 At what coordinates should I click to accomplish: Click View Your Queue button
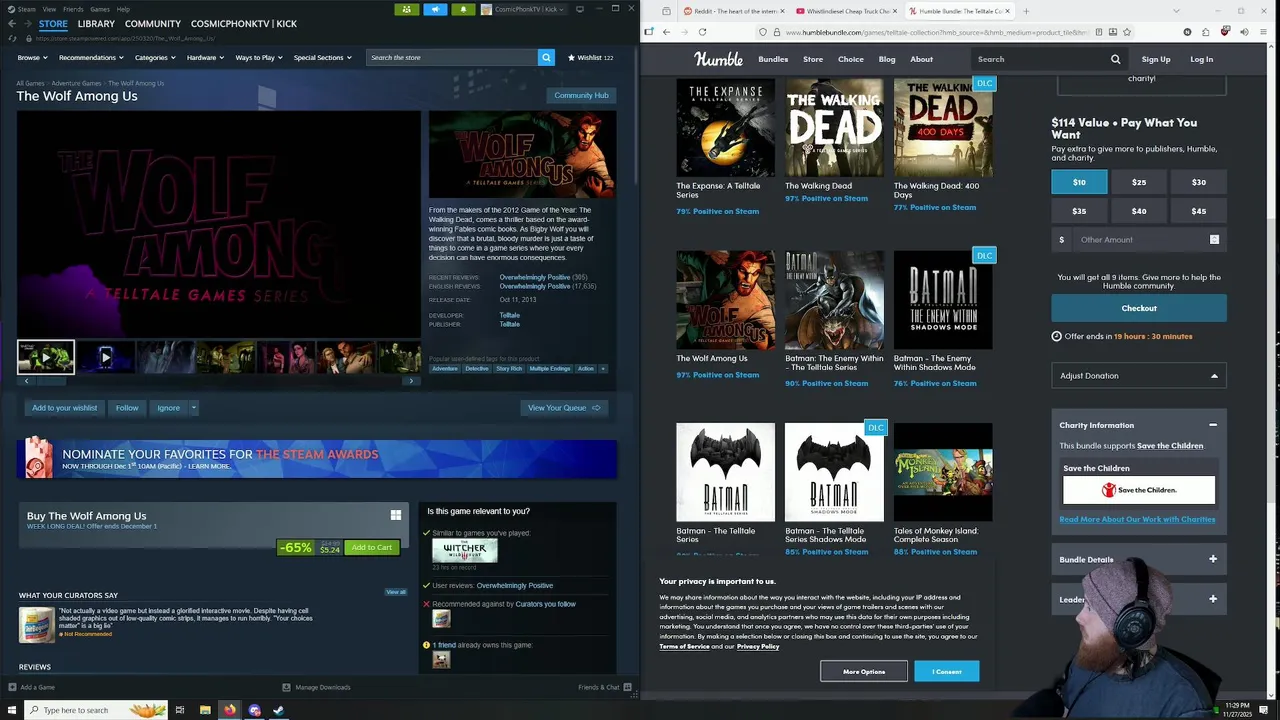pos(564,407)
